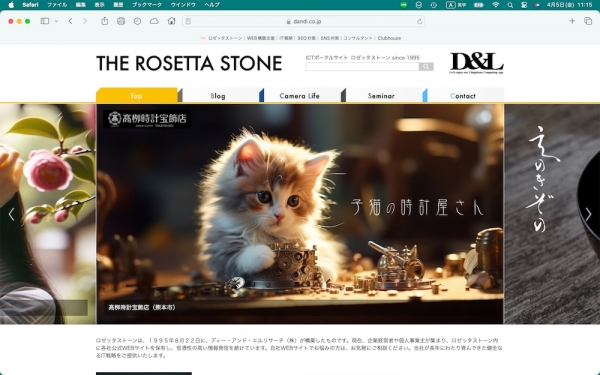Open the LINE menu bar icon
This screenshot has height=375, width=600.
coord(404,5)
